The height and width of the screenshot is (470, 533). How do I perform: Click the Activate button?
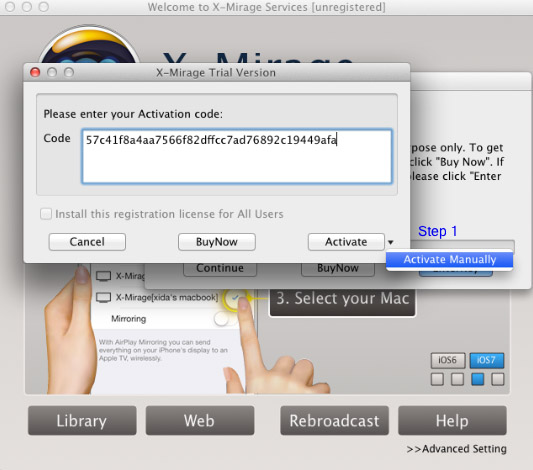[346, 242]
